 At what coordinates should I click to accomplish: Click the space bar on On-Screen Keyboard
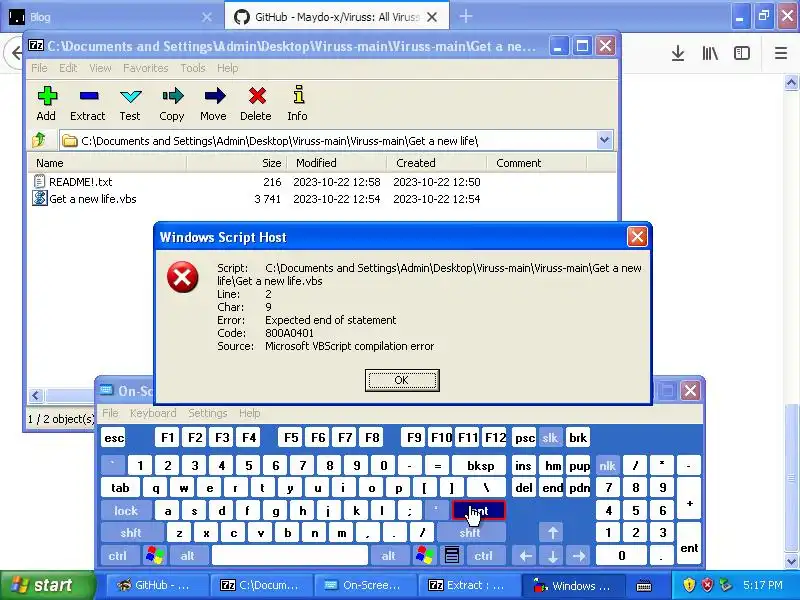[289, 555]
